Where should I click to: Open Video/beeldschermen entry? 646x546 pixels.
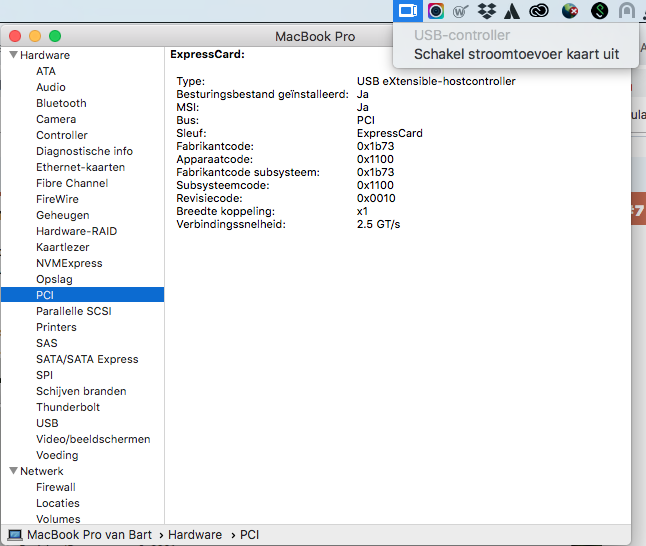coord(93,439)
